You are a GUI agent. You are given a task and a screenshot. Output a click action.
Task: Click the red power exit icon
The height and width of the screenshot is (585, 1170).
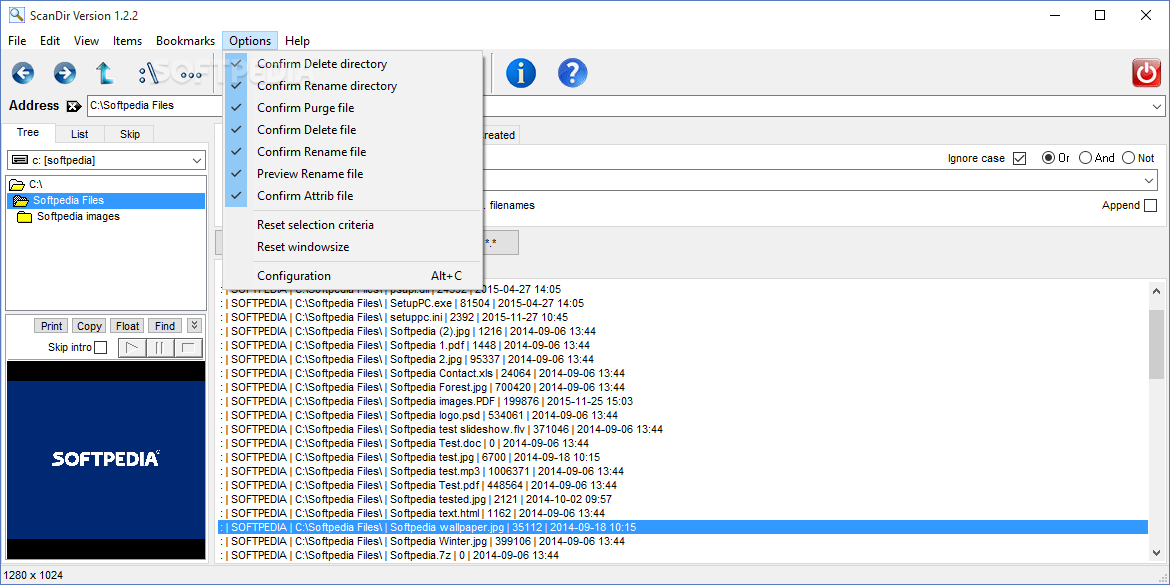(1146, 73)
